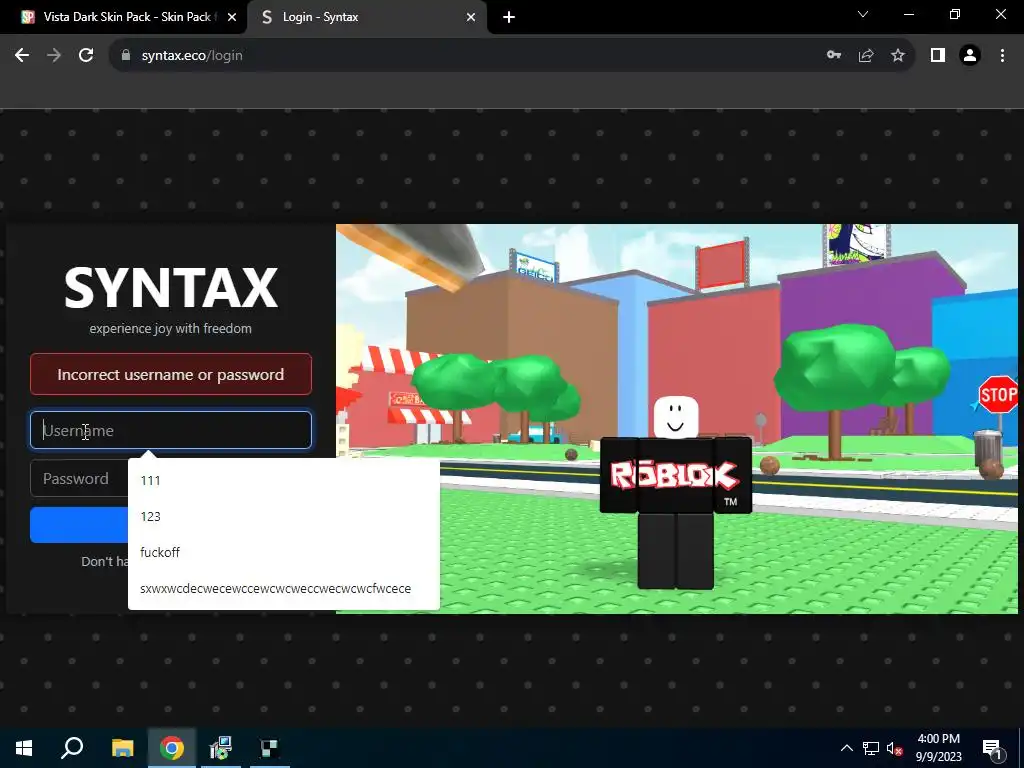
Task: Open File Explorer from taskbar
Action: [122, 748]
